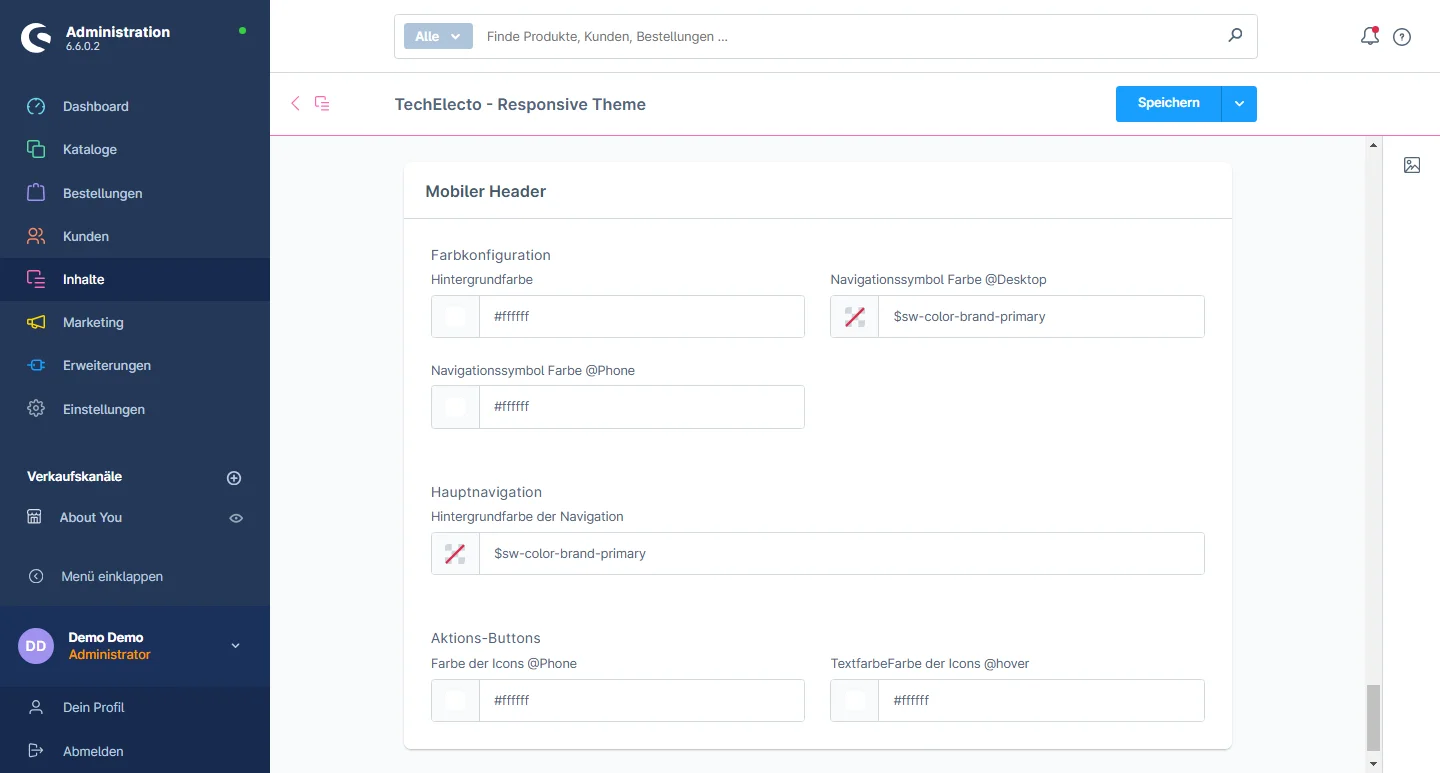Screen dimensions: 1440x773
Task: Open the Hintergrundfarbe color swatch
Action: (x=455, y=316)
